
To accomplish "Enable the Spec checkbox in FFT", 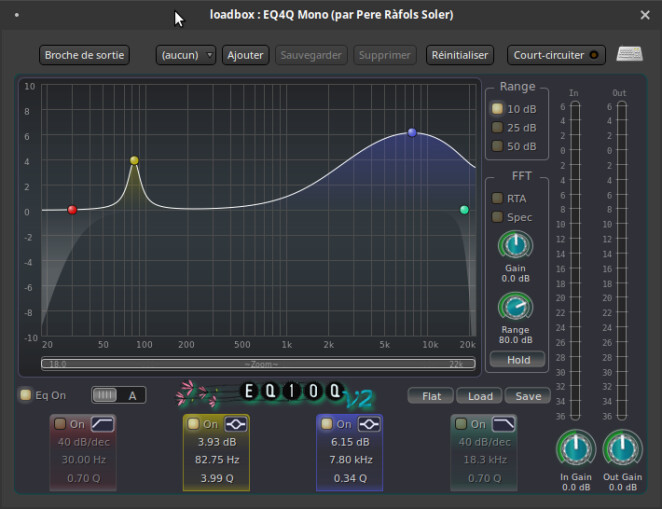I will click(497, 217).
